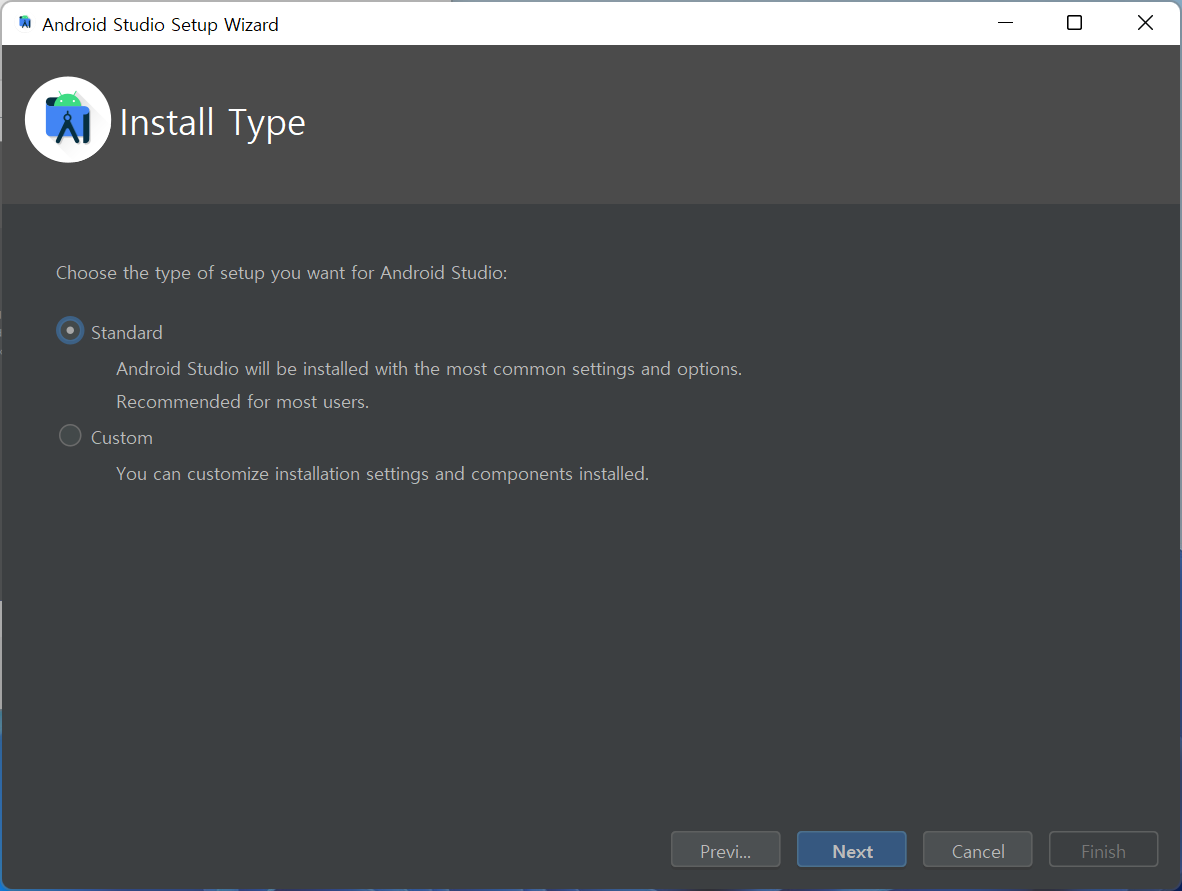The image size is (1182, 891).
Task: Click the 'Install Type' heading text
Action: pyautogui.click(x=213, y=124)
